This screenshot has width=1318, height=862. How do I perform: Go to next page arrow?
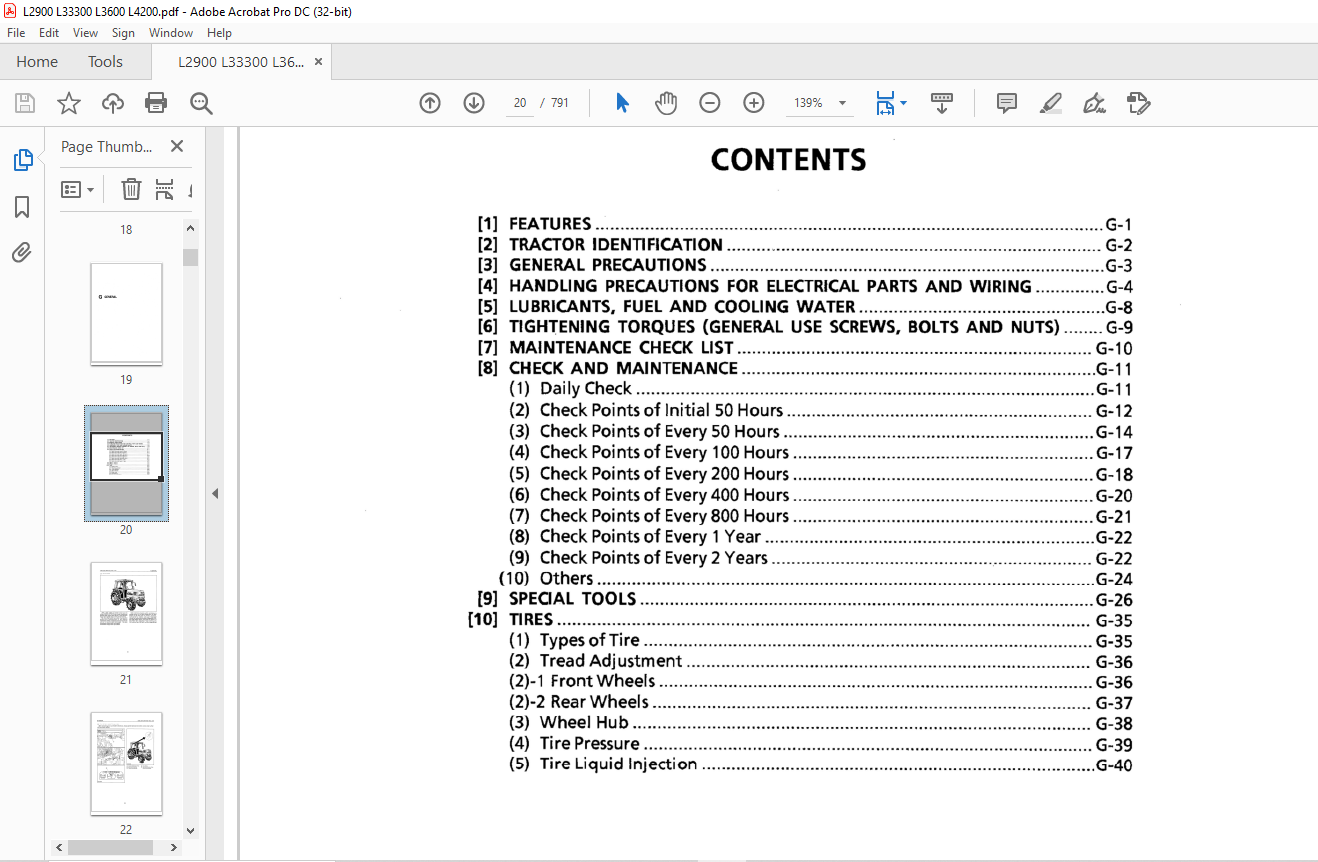[474, 103]
